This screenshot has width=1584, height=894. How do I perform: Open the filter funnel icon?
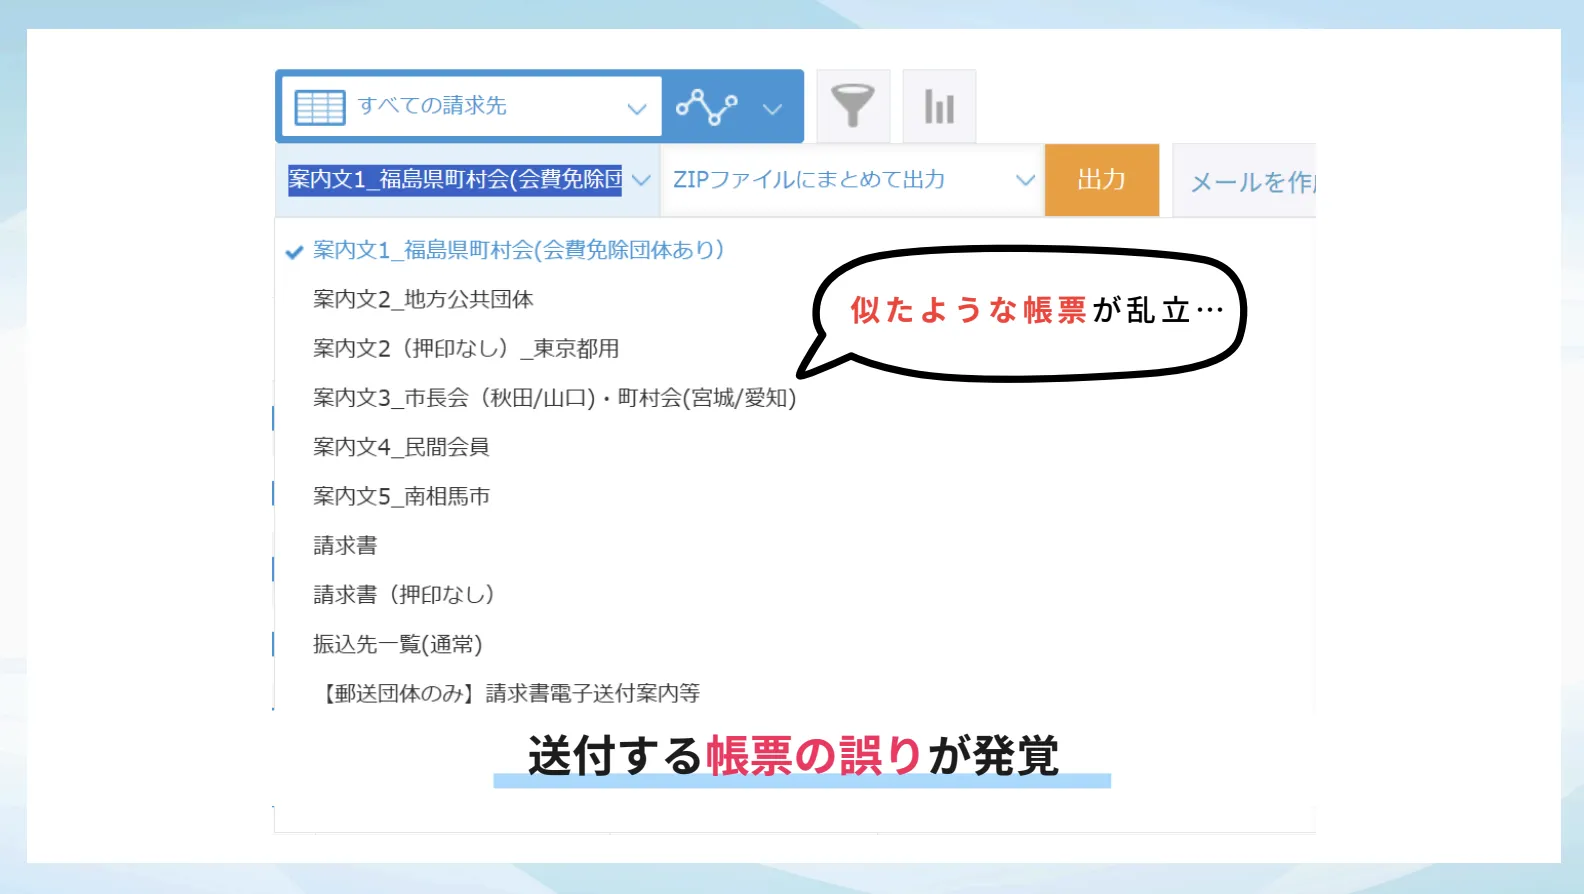click(x=853, y=106)
